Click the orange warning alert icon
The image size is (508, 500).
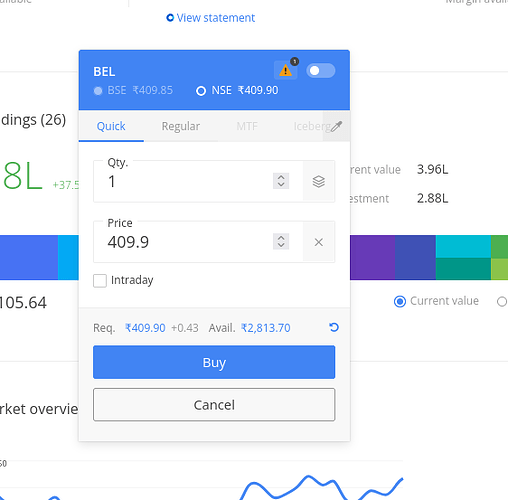tap(285, 70)
